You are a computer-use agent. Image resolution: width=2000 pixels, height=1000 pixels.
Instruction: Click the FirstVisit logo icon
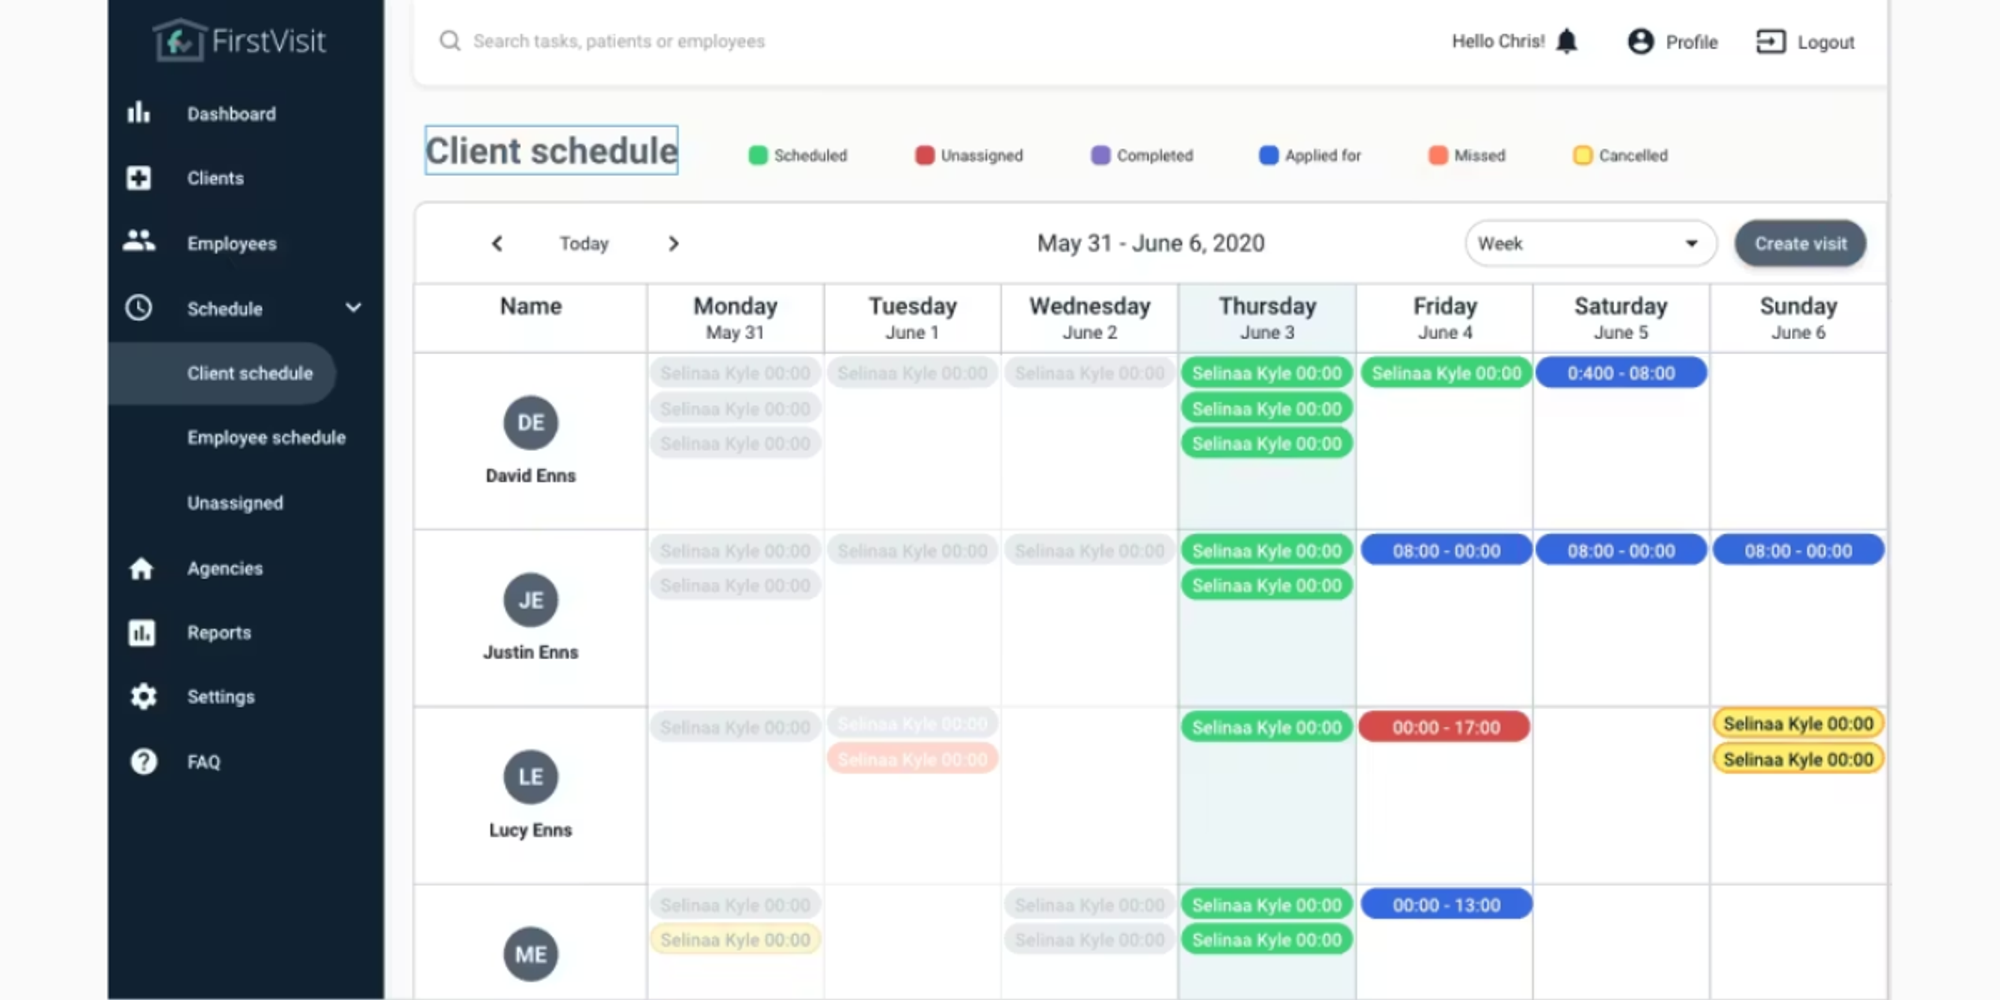180,41
